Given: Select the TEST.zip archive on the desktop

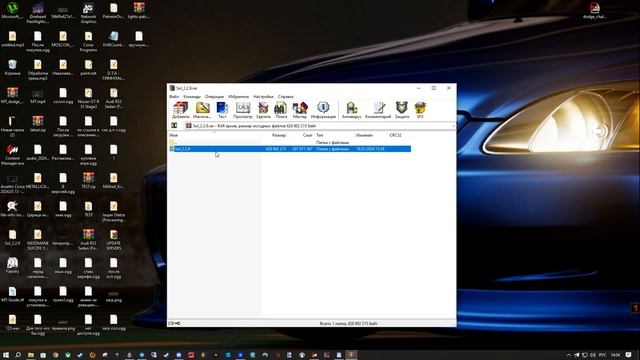Looking at the screenshot, I should [x=88, y=180].
